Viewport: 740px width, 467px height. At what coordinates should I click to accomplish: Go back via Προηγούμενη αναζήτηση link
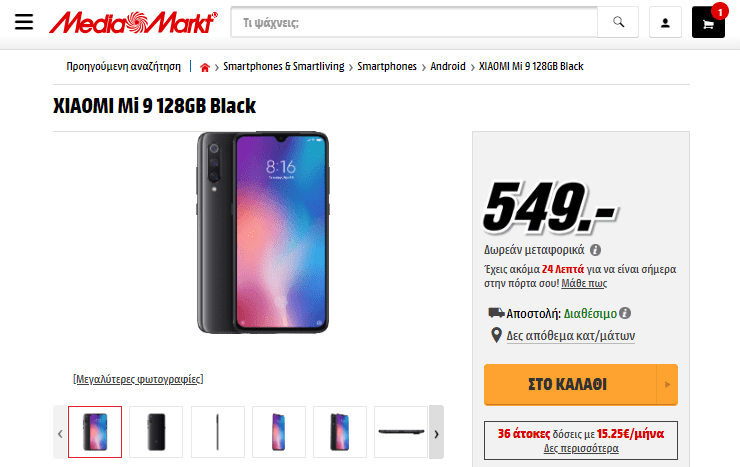pos(123,67)
